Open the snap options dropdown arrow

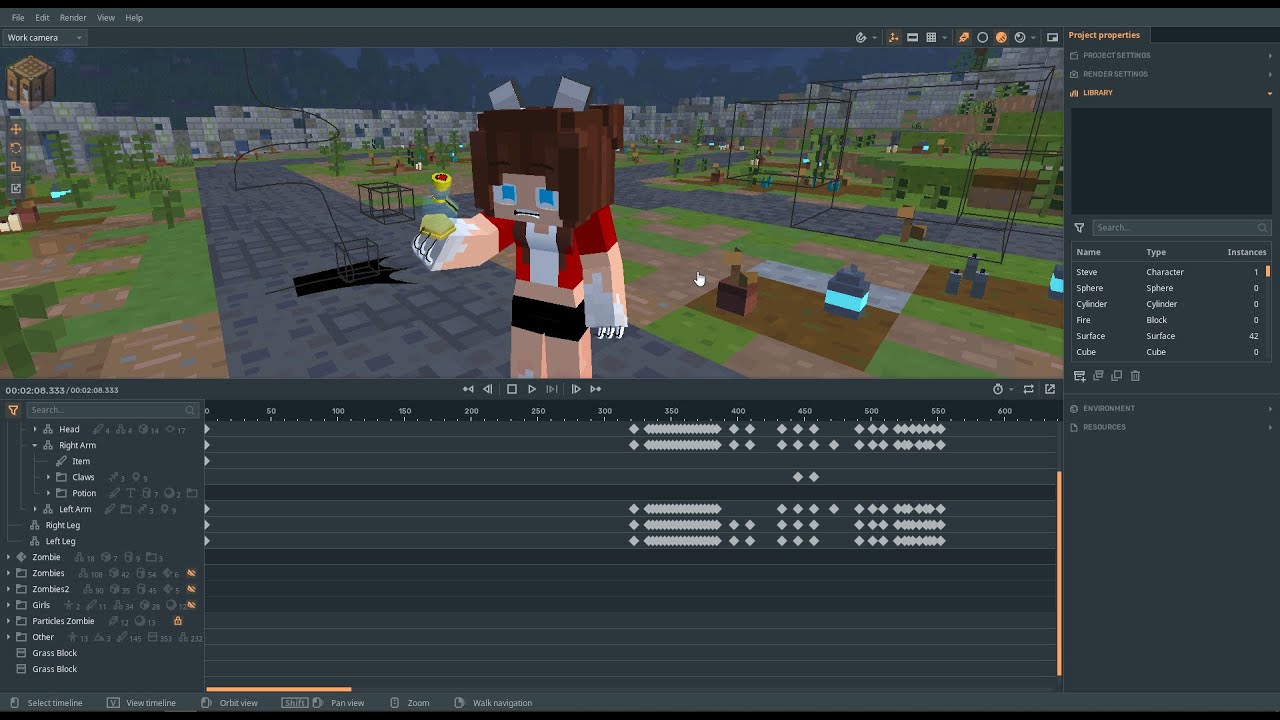(x=875, y=38)
